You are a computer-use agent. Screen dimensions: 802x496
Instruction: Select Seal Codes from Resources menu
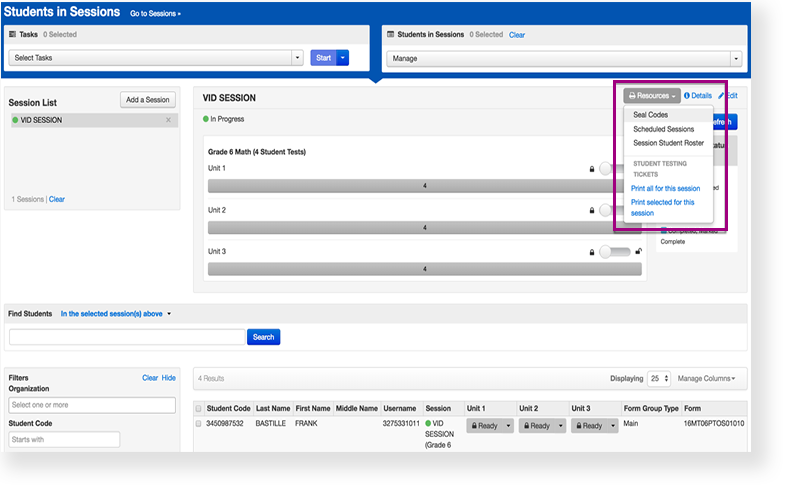(650, 115)
